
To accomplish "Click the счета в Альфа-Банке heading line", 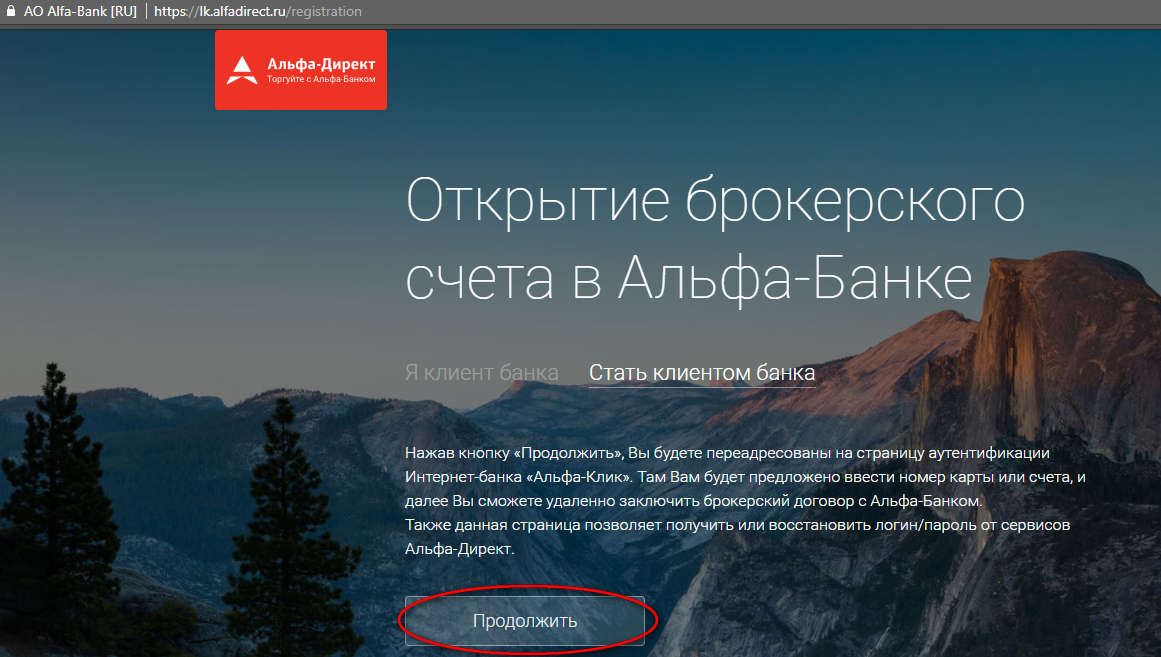I will (x=689, y=278).
